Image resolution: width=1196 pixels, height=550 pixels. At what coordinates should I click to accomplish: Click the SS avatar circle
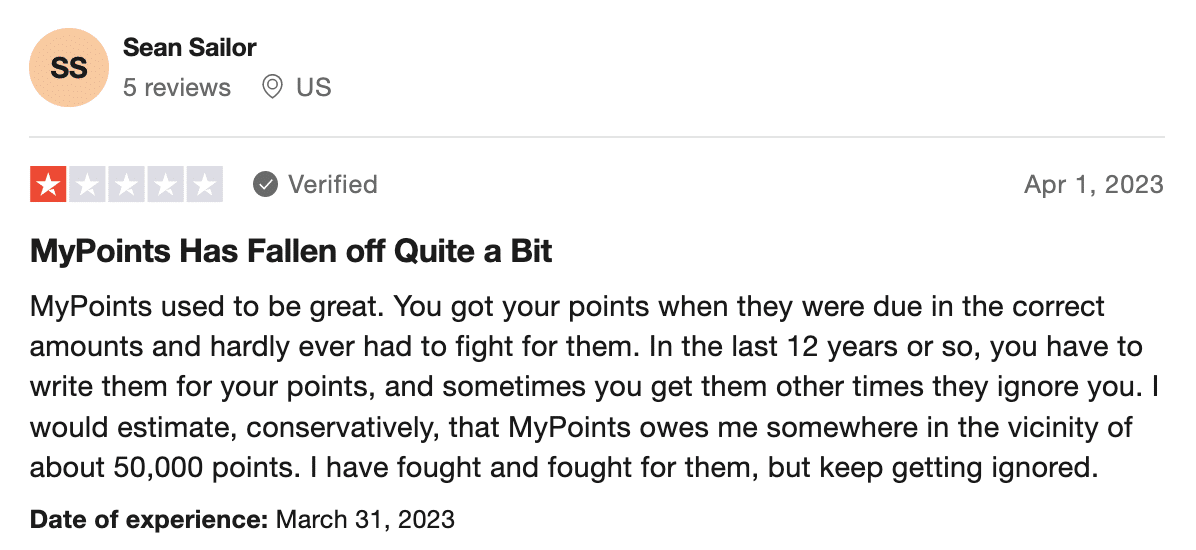[x=69, y=67]
